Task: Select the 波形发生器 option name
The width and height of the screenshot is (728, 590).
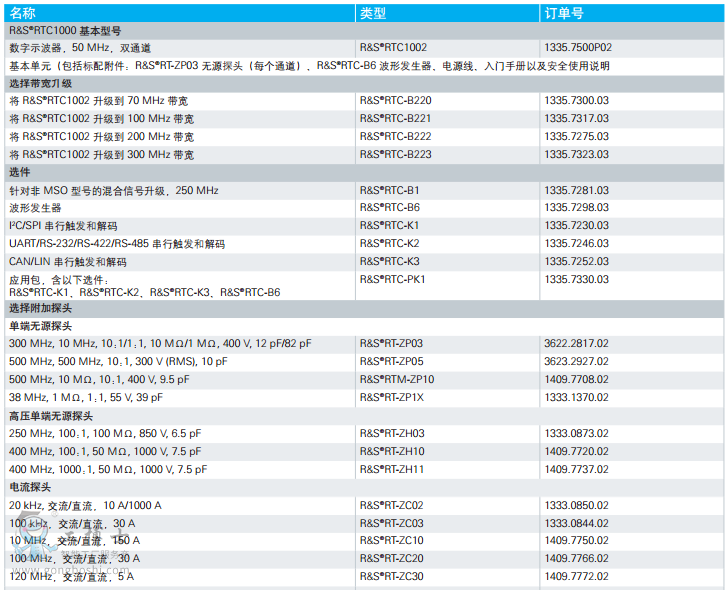Action: click(35, 208)
